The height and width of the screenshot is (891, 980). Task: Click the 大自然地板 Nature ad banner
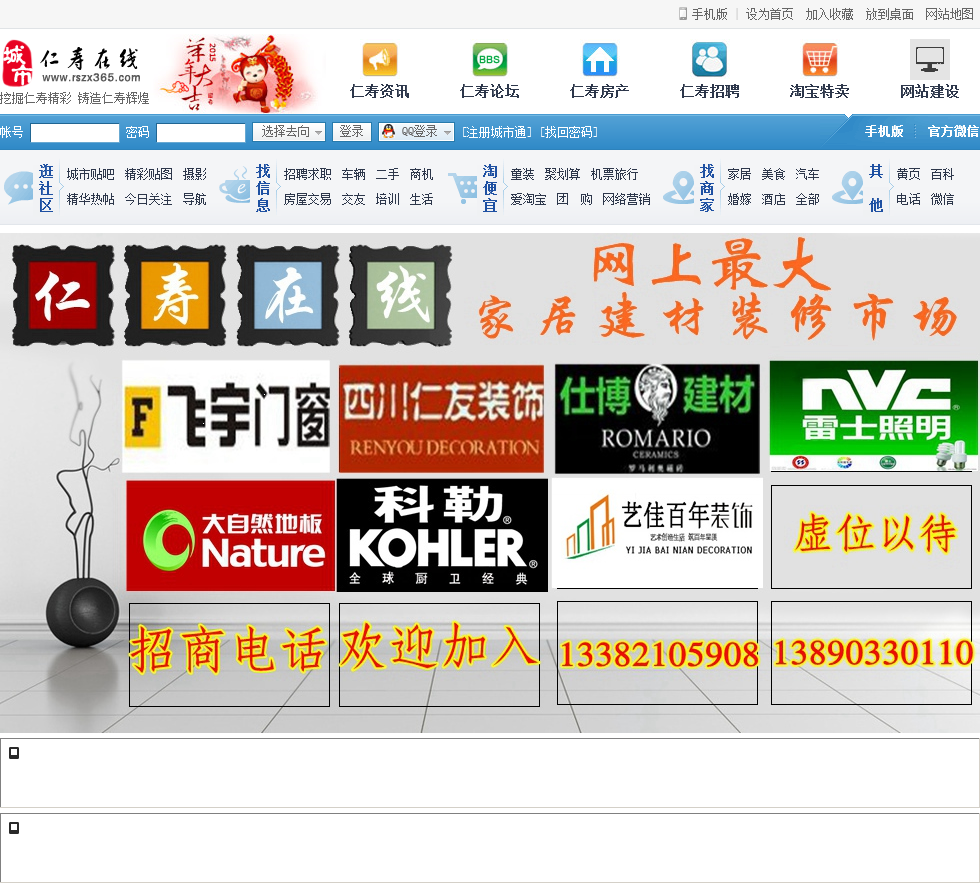pos(231,535)
